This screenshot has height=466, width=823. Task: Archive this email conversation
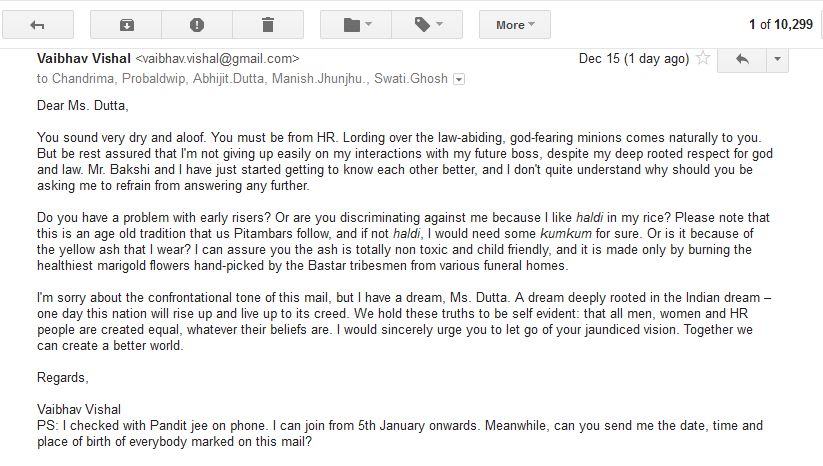point(127,24)
